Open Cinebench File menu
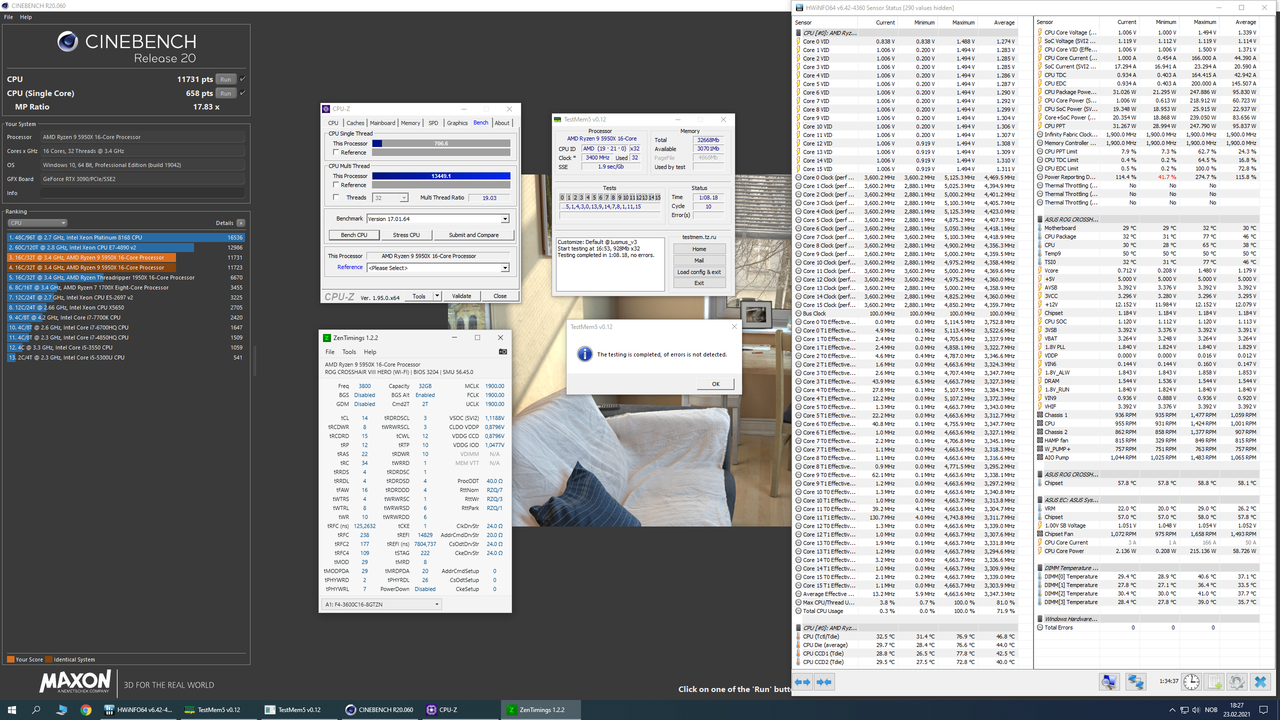Screen dimensions: 1280x720 (x=9, y=17)
